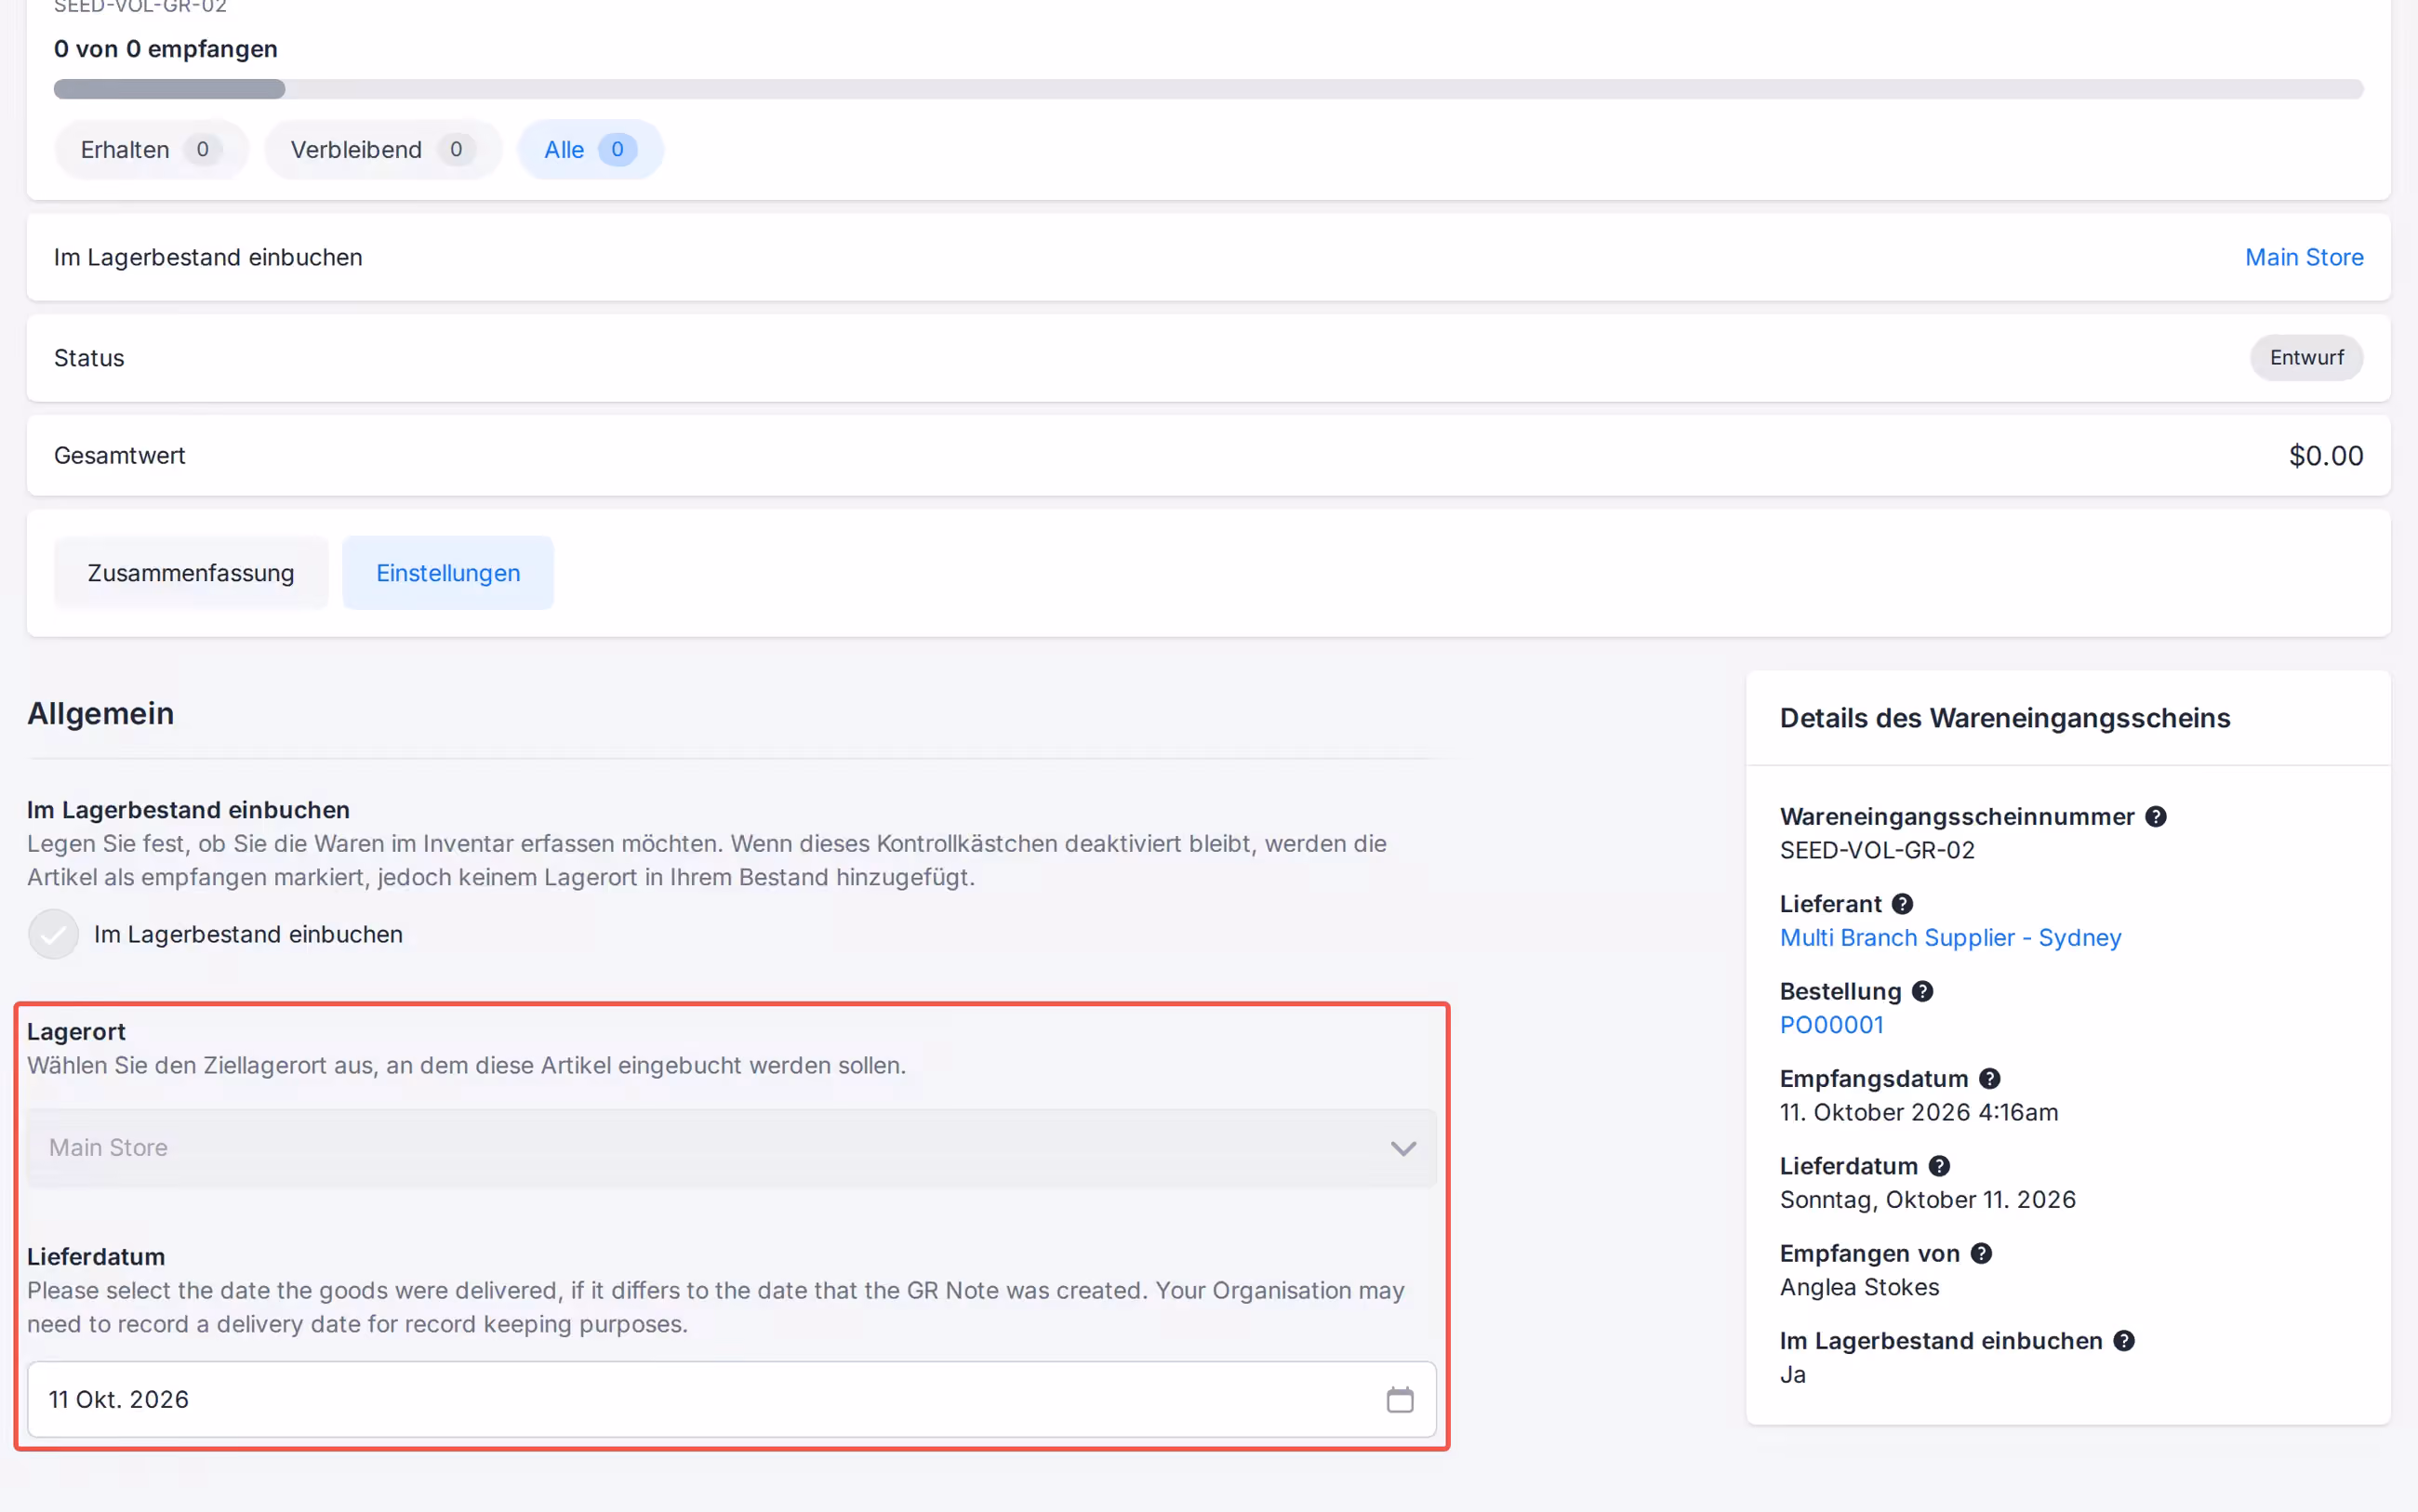Click receipt number SEED-VOL-GR-02 in details
This screenshot has width=2418, height=1512.
[1877, 850]
